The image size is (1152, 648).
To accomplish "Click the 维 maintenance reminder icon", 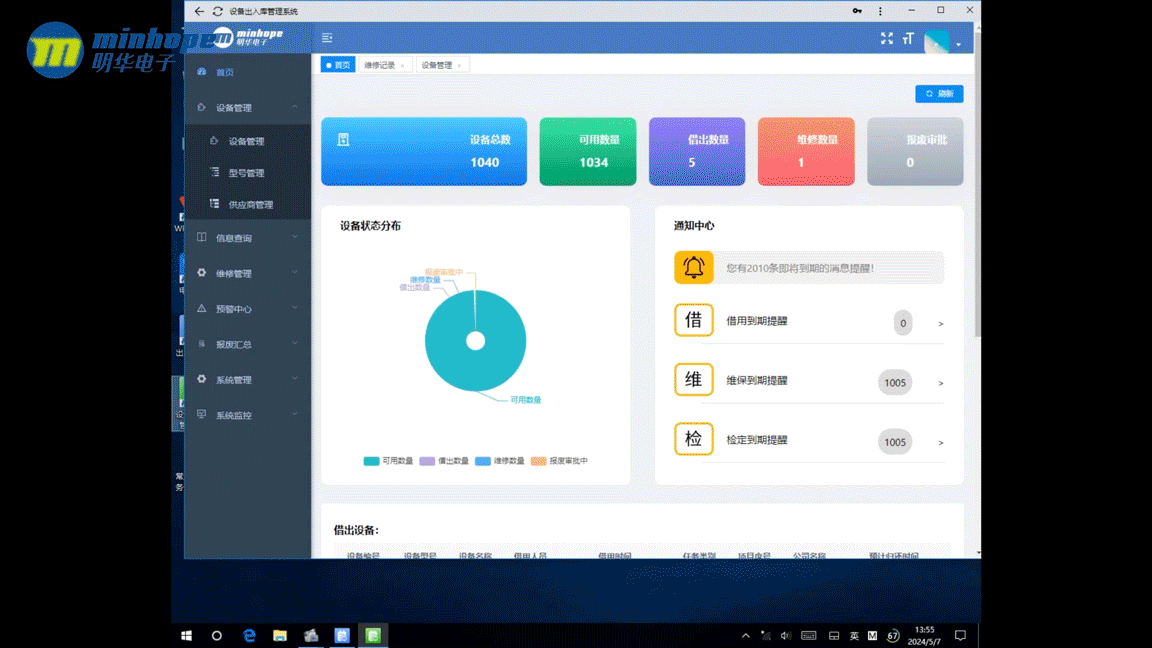I will pos(693,380).
